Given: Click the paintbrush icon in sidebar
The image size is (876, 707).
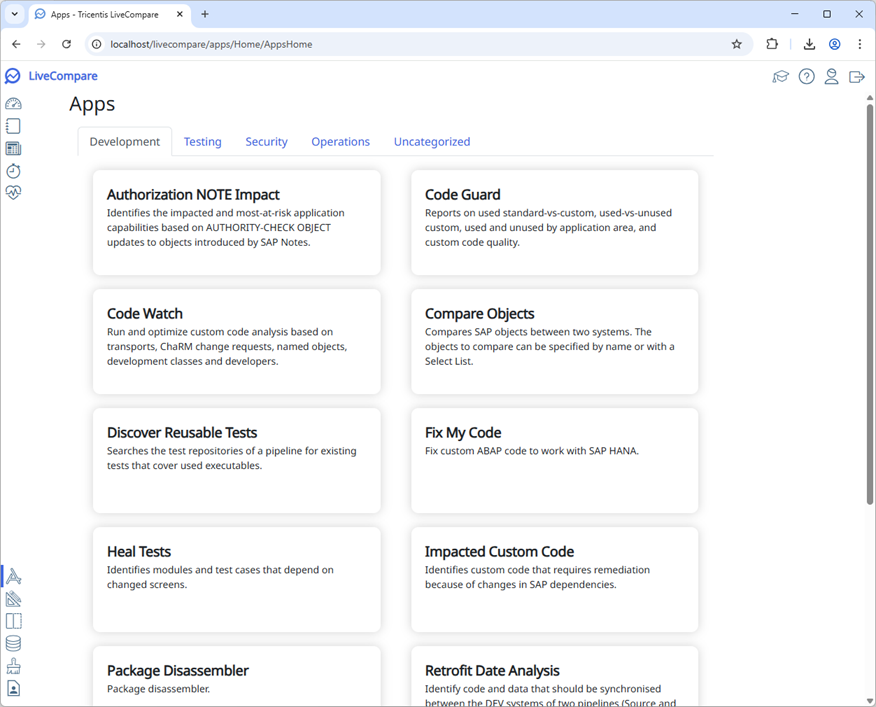Looking at the screenshot, I should pyautogui.click(x=13, y=666).
